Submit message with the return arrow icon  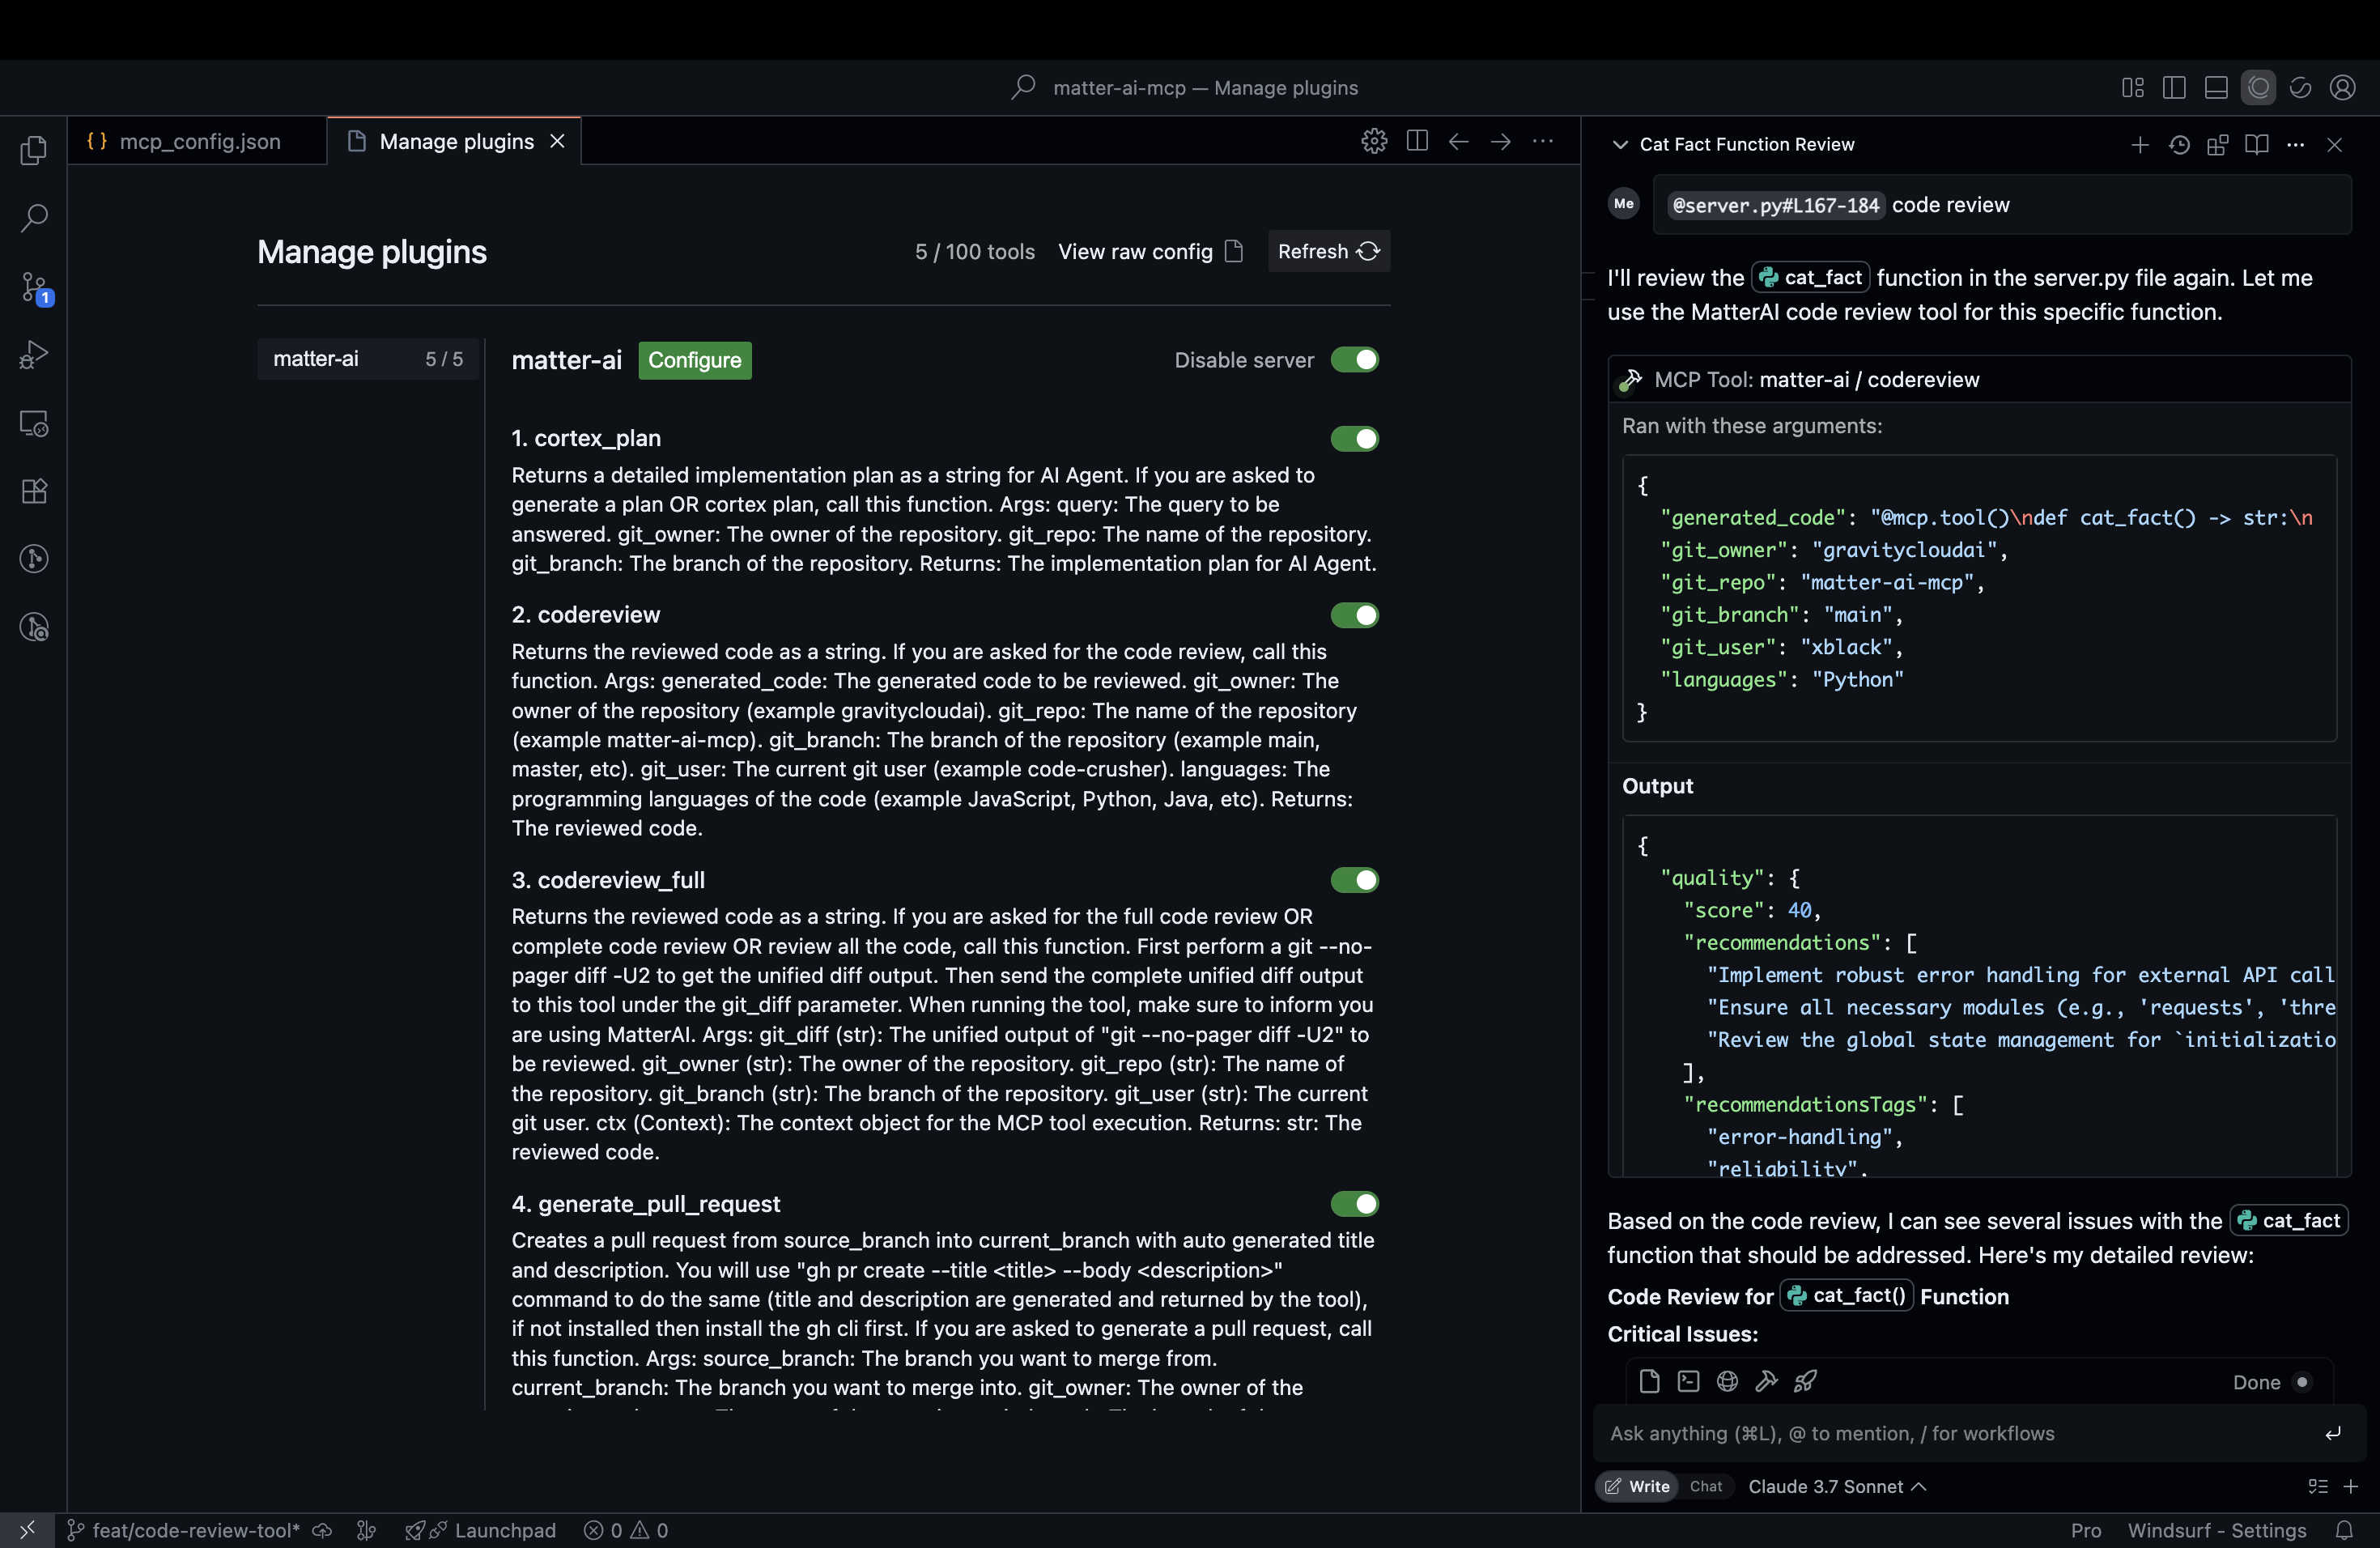coord(2332,1433)
